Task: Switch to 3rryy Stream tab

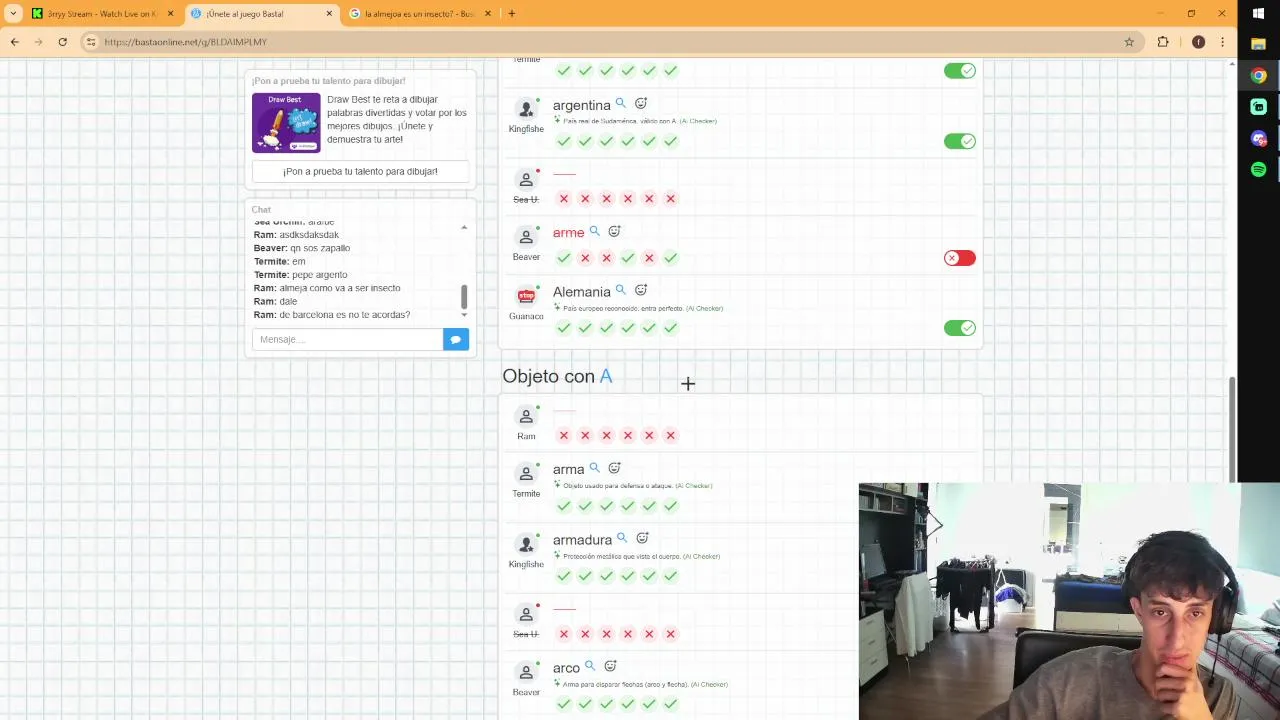Action: click(x=102, y=13)
